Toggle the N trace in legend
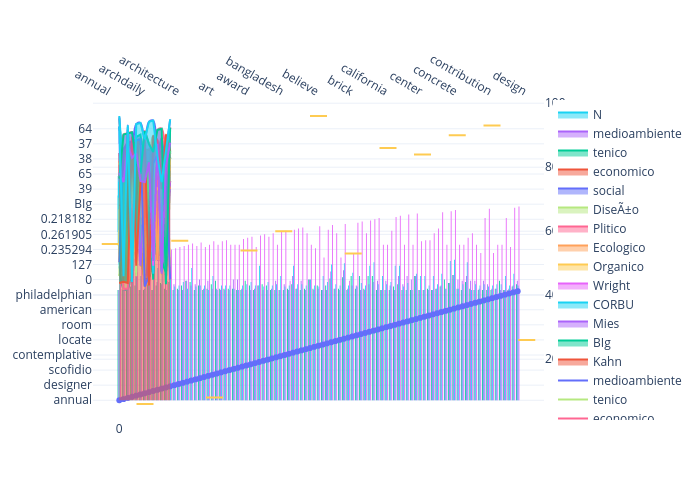The height and width of the screenshot is (500, 700). click(597, 114)
